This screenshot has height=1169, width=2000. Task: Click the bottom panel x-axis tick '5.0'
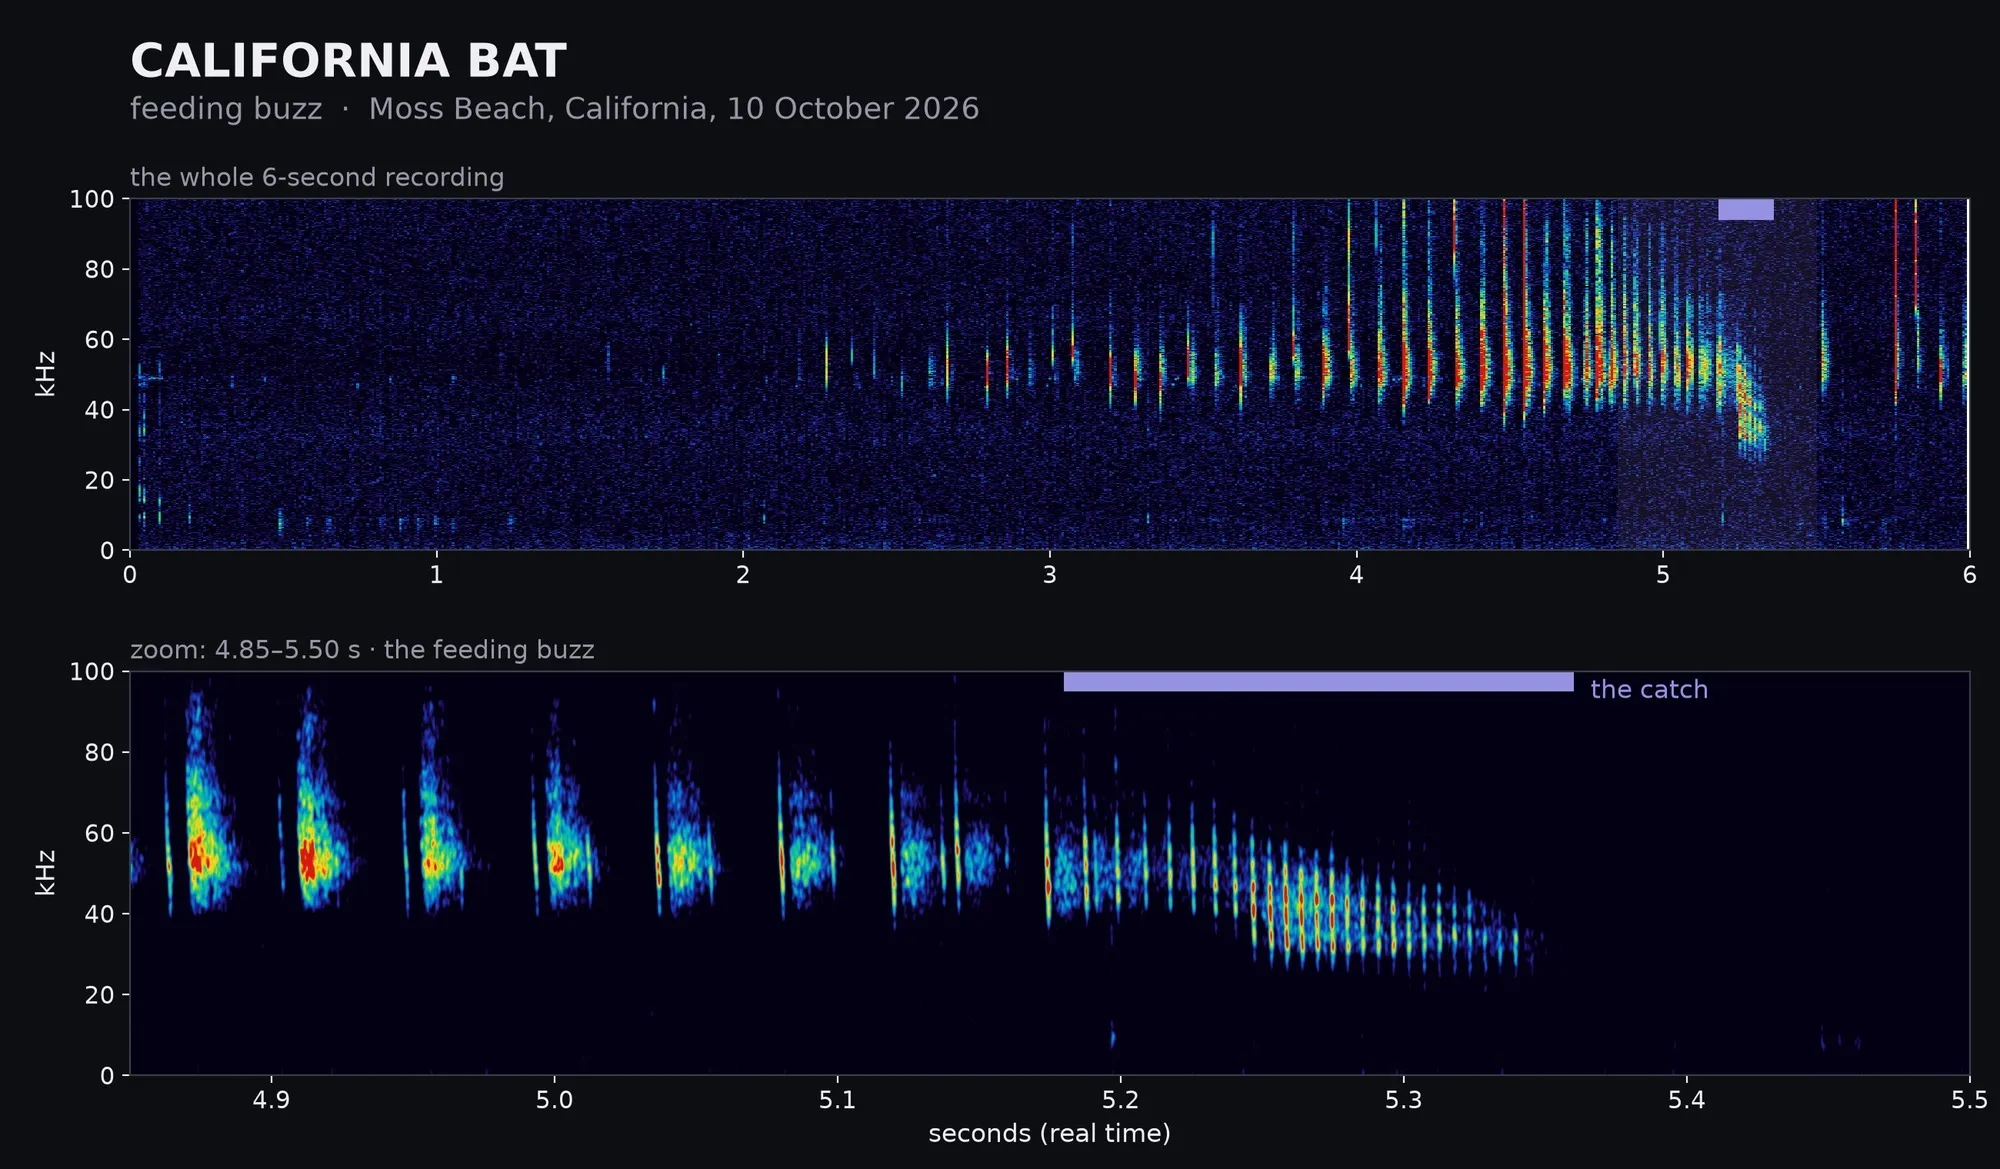(x=554, y=1100)
